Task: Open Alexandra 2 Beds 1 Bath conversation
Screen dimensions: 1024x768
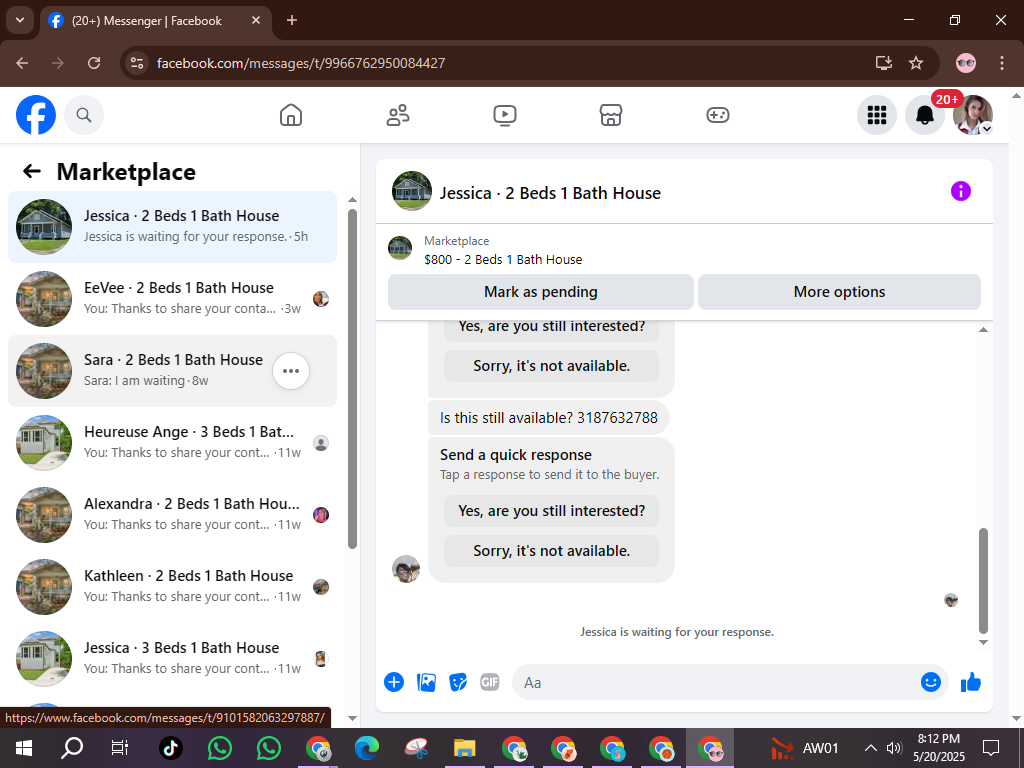Action: coord(172,515)
